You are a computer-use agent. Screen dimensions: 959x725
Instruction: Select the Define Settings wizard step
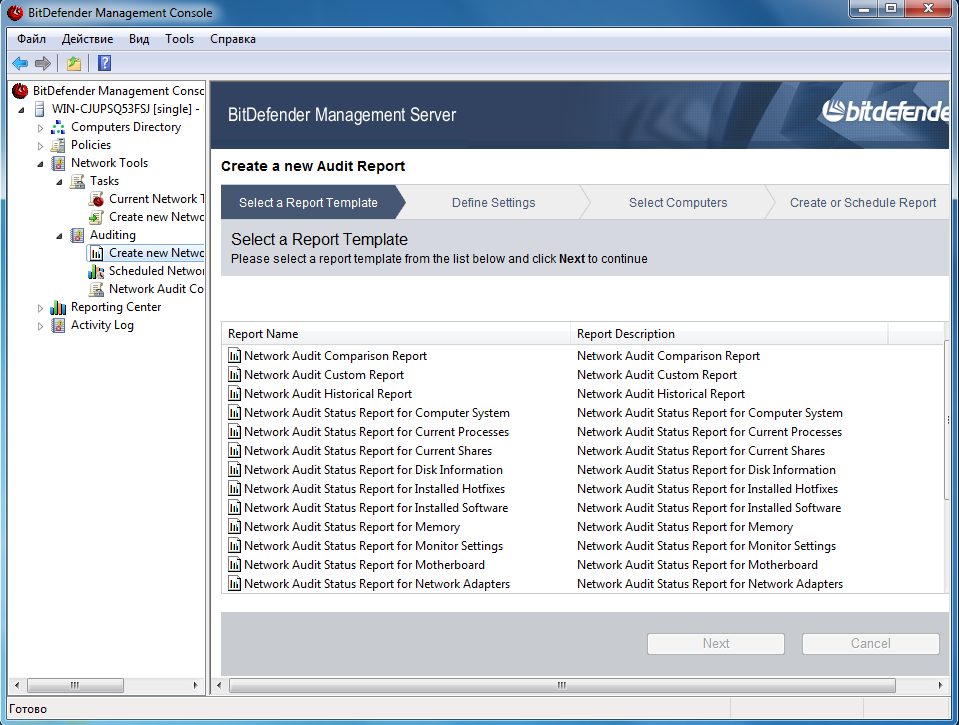coord(494,203)
